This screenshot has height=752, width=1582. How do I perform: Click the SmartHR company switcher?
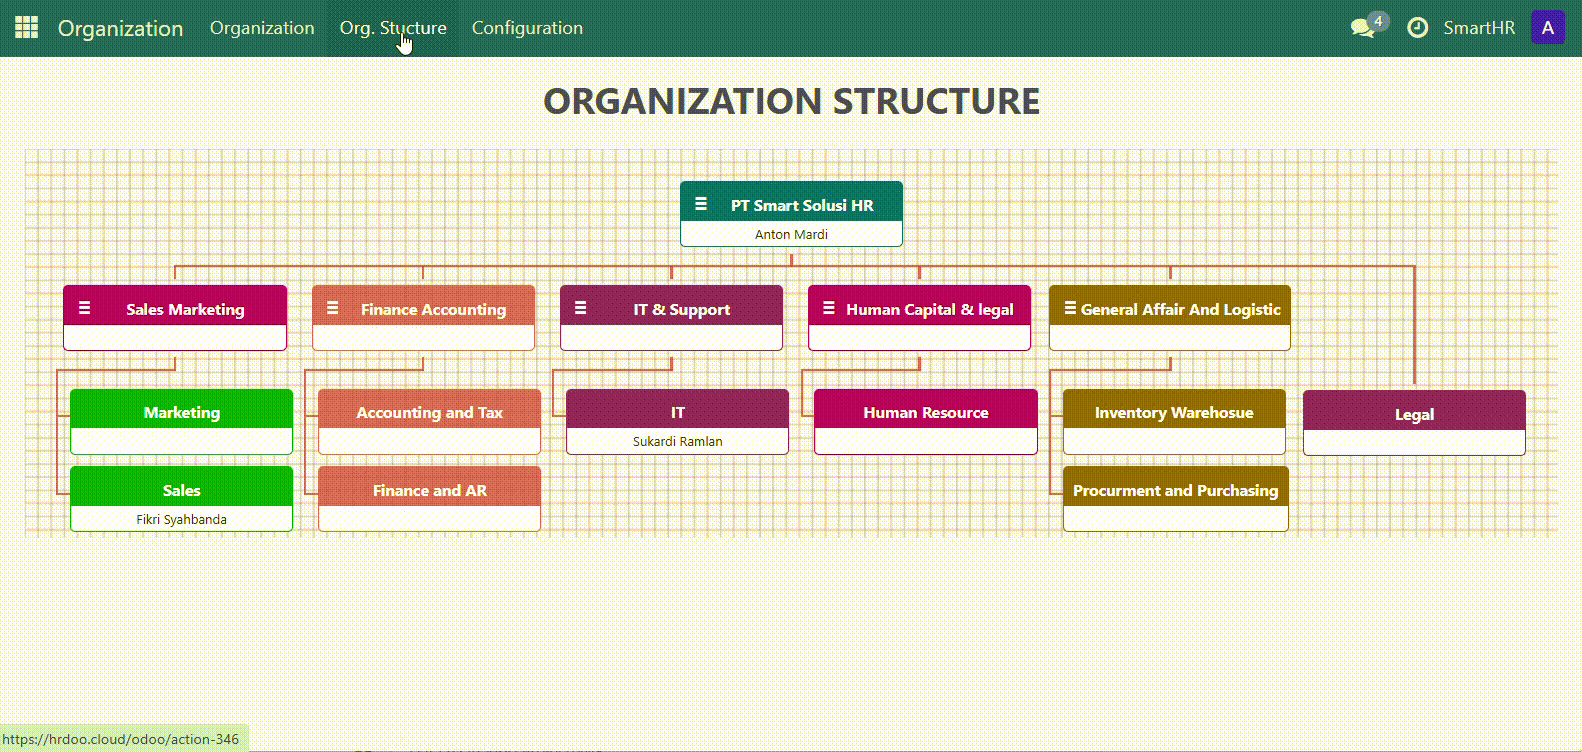click(x=1478, y=28)
